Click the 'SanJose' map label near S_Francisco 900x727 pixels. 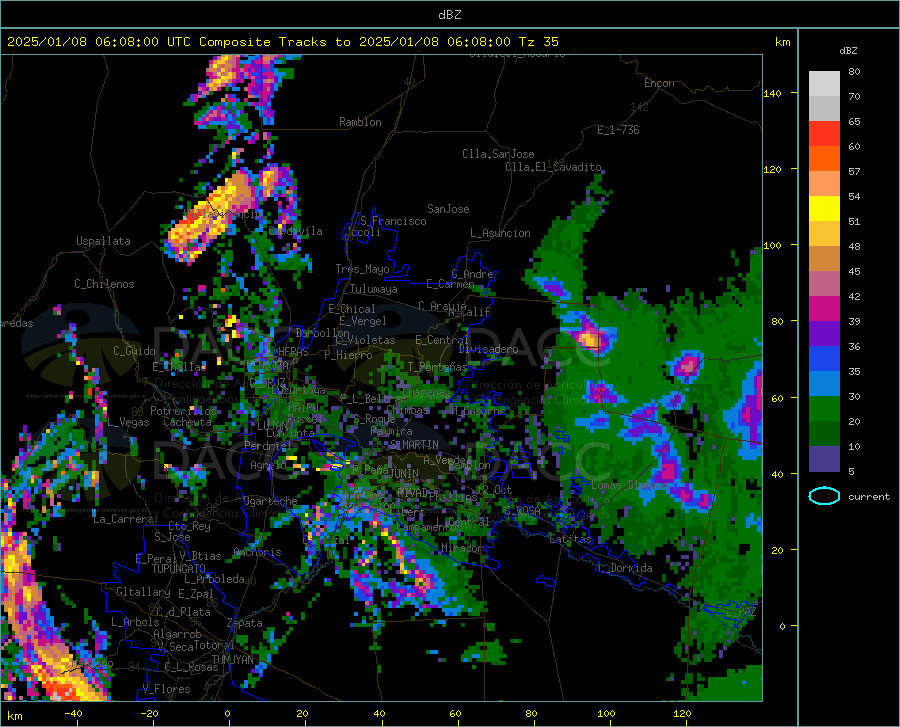pos(448,209)
